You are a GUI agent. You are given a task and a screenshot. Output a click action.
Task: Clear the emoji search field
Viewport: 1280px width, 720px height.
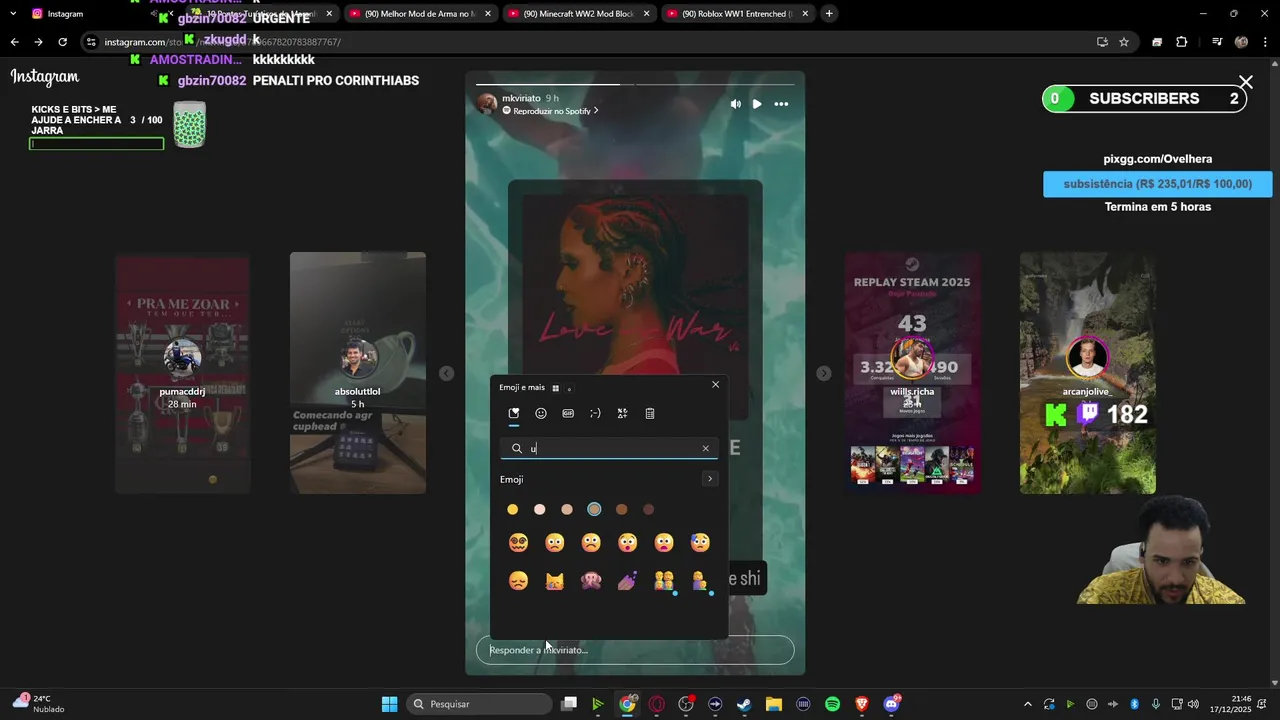(705, 449)
